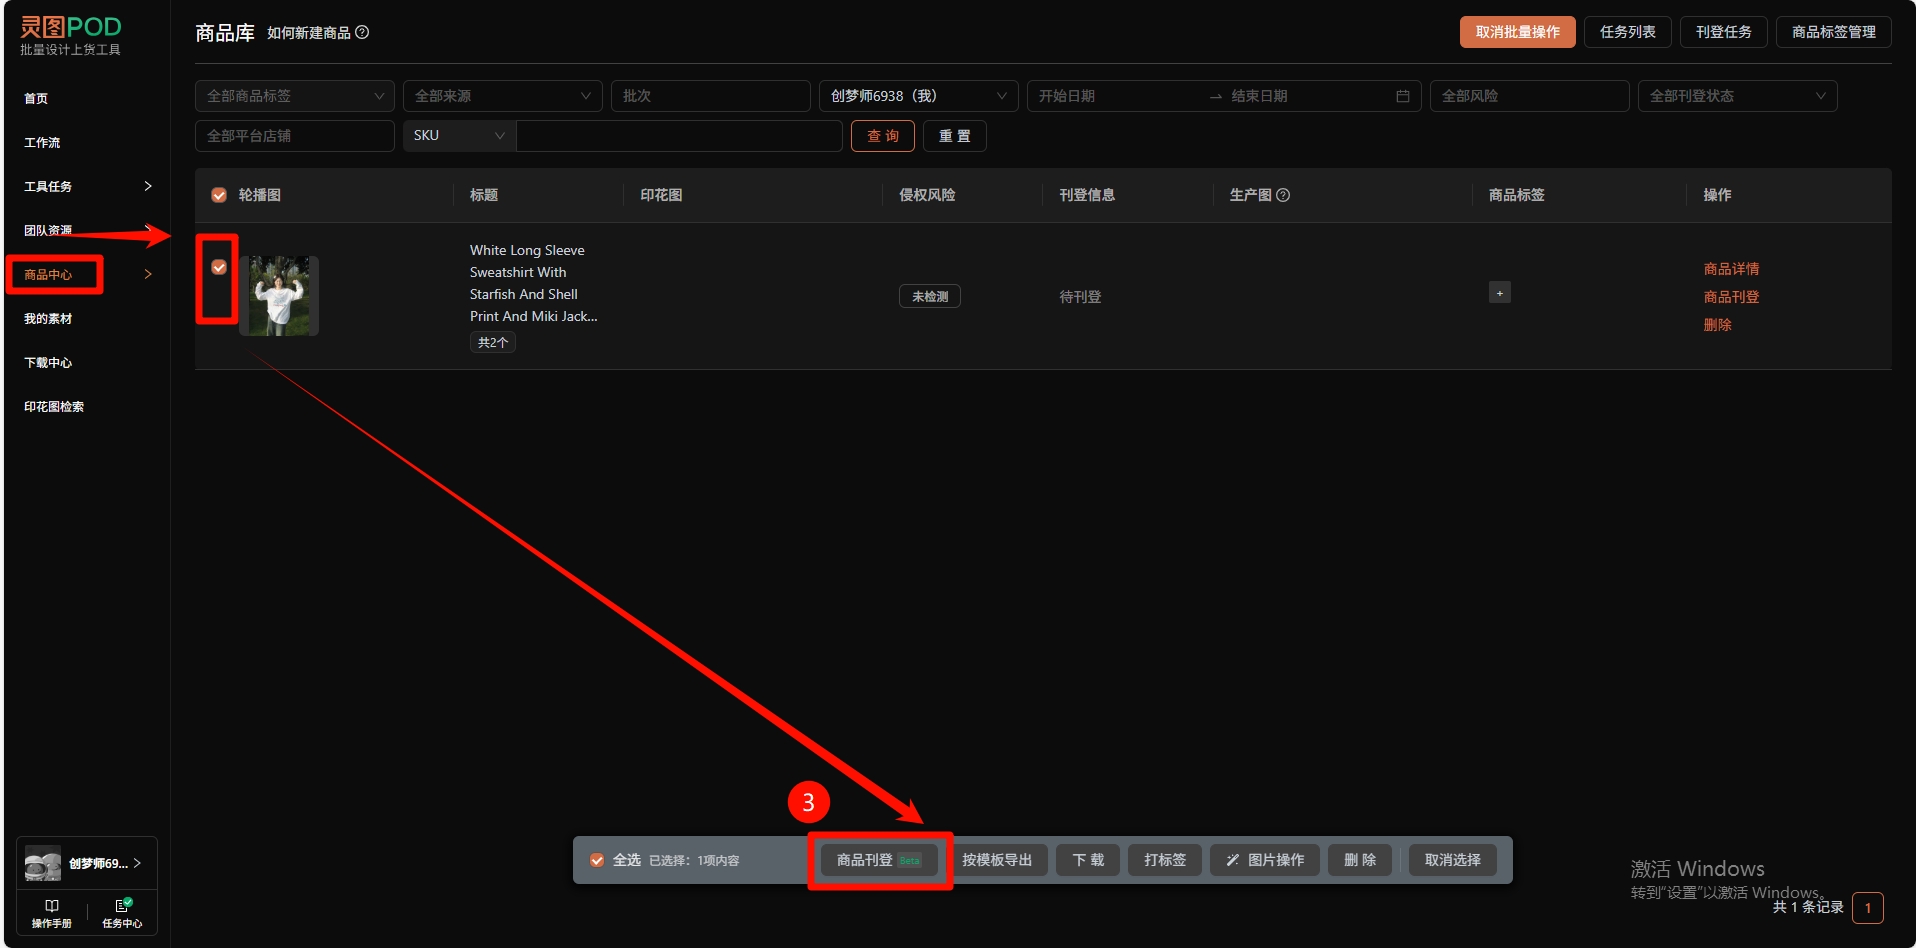Open the 商品详情 link for the product

click(x=1731, y=269)
